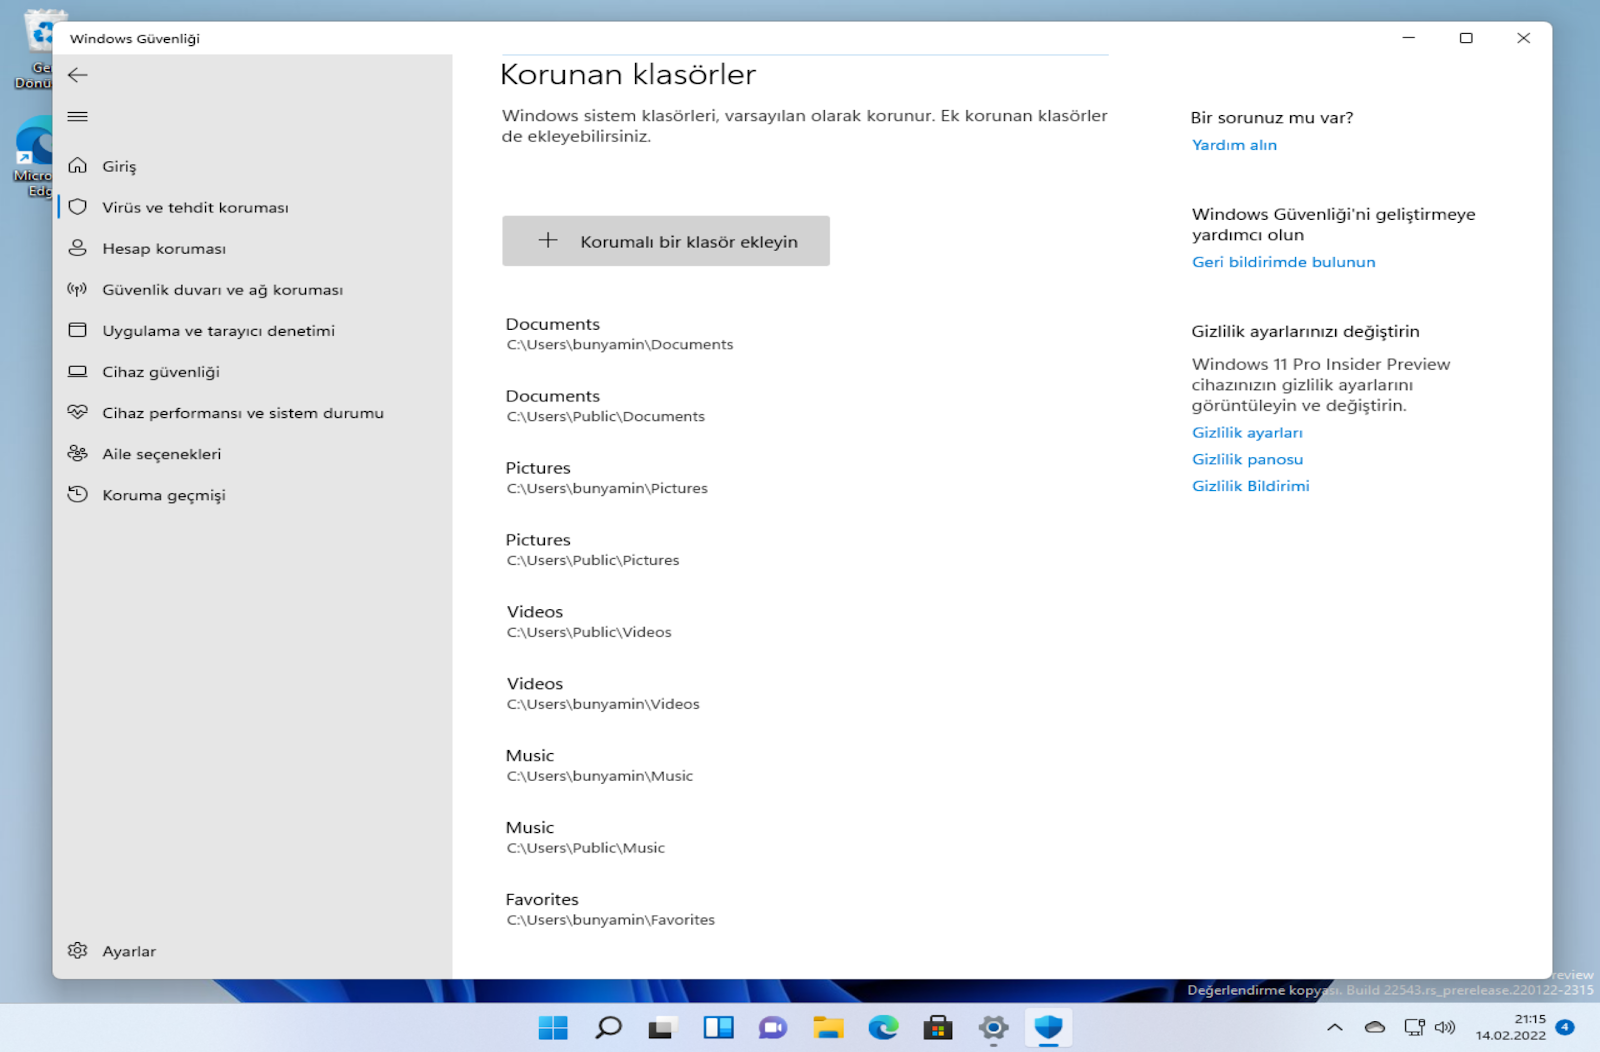
Task: Select Public Videos folder entry
Action: tap(589, 621)
